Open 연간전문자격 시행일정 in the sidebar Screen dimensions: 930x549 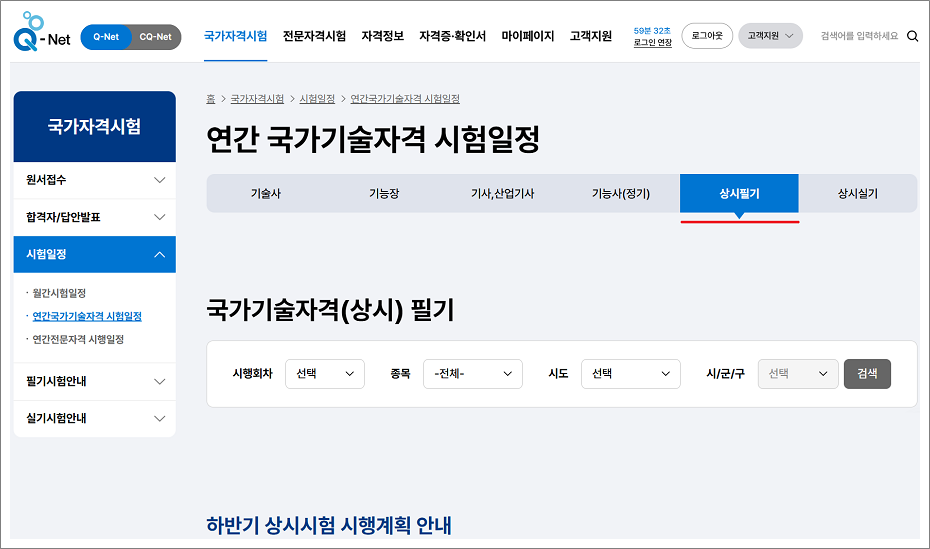[x=78, y=340]
